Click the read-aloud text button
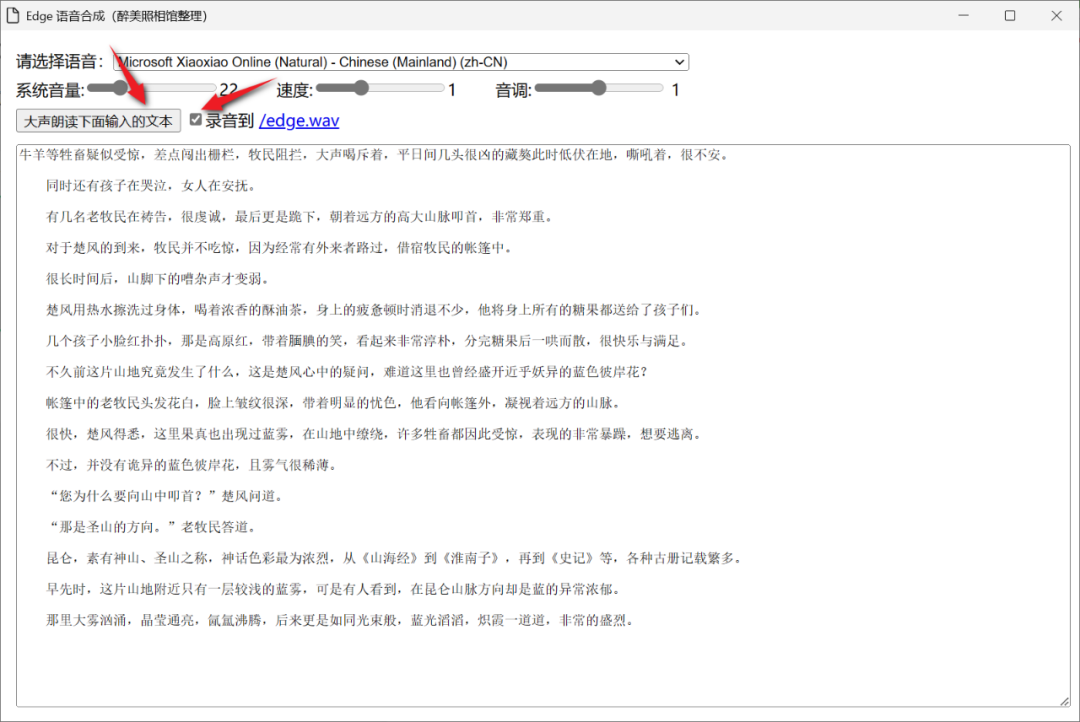1080x722 pixels. 98,121
